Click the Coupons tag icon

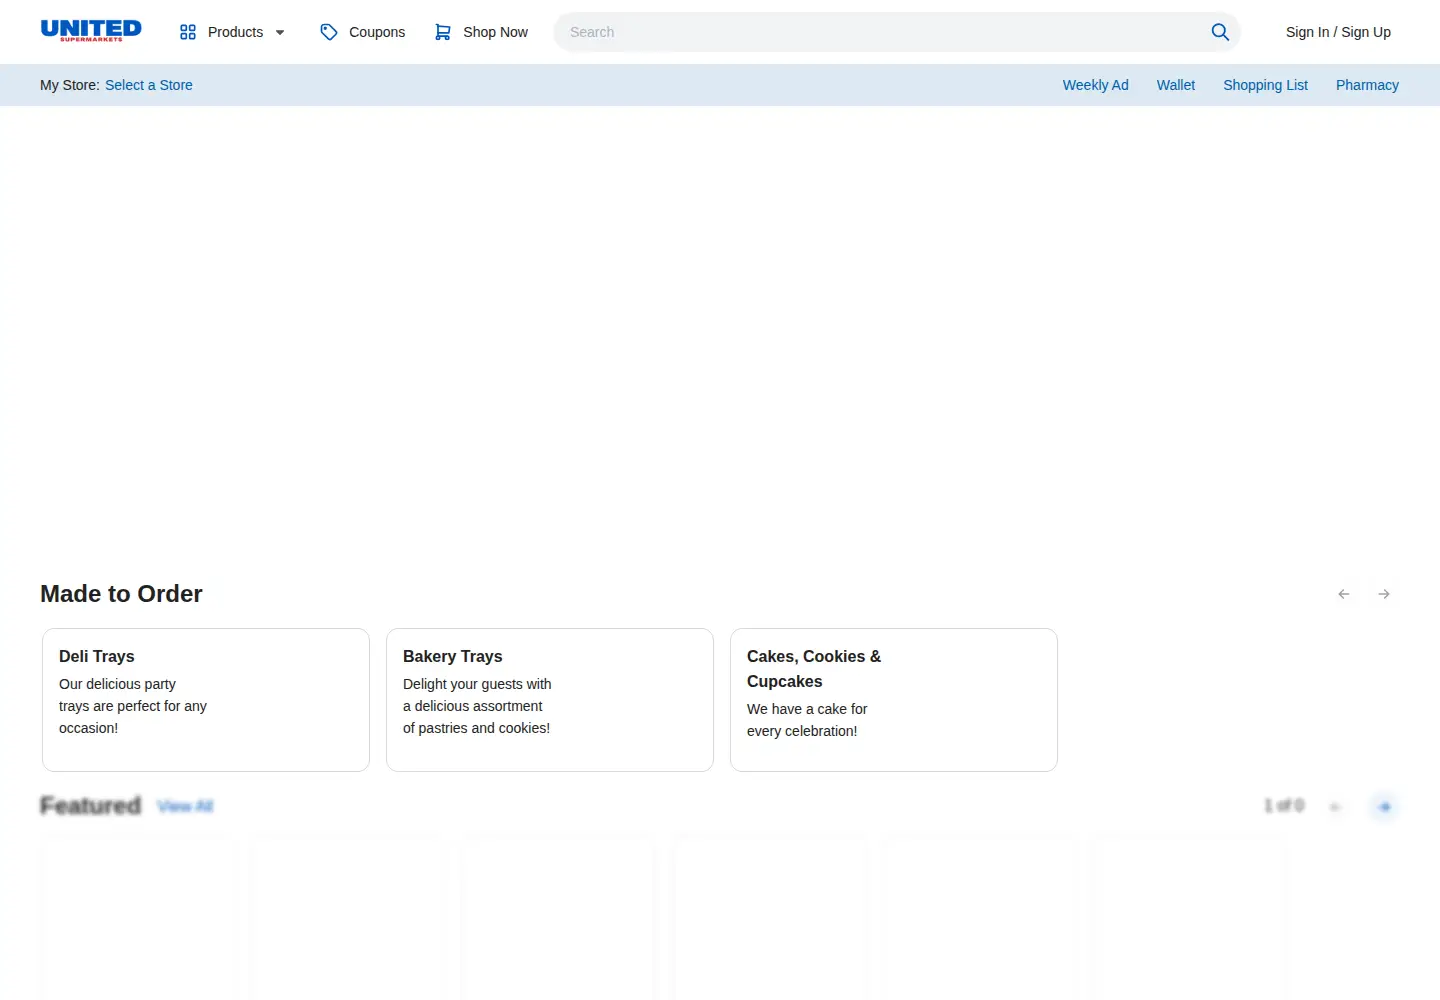329,32
